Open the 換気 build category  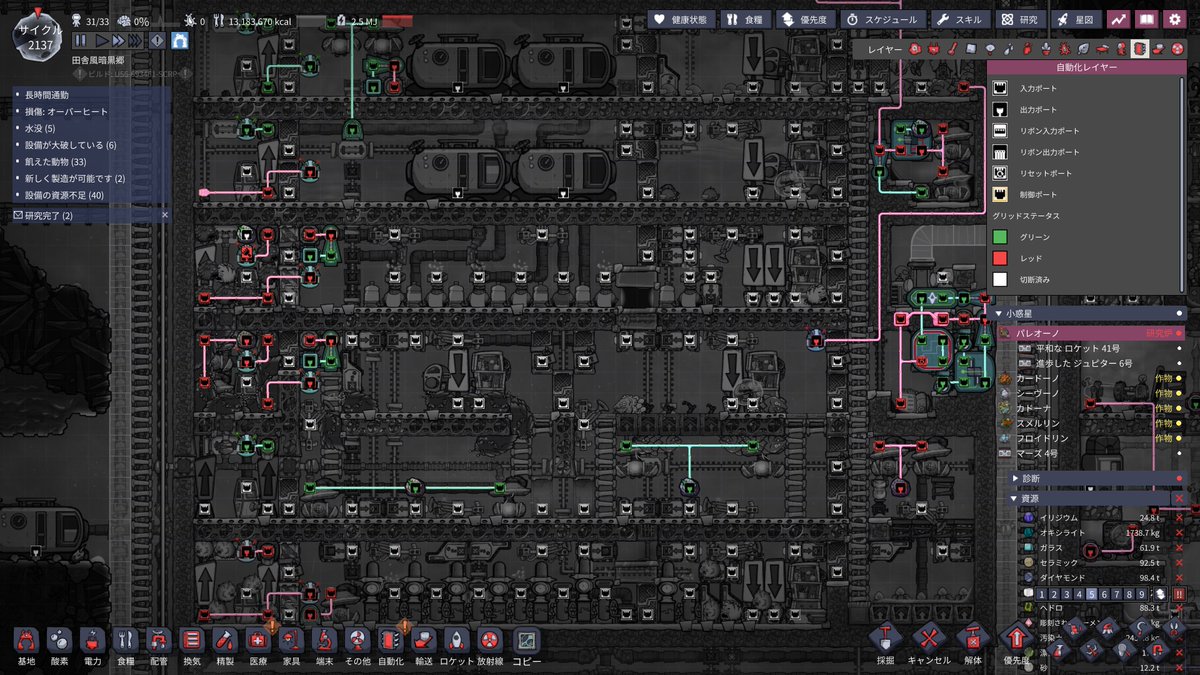[x=192, y=646]
